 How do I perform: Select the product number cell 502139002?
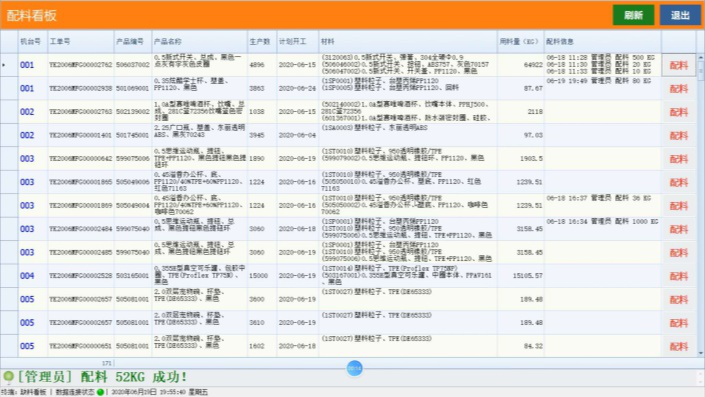coord(133,112)
